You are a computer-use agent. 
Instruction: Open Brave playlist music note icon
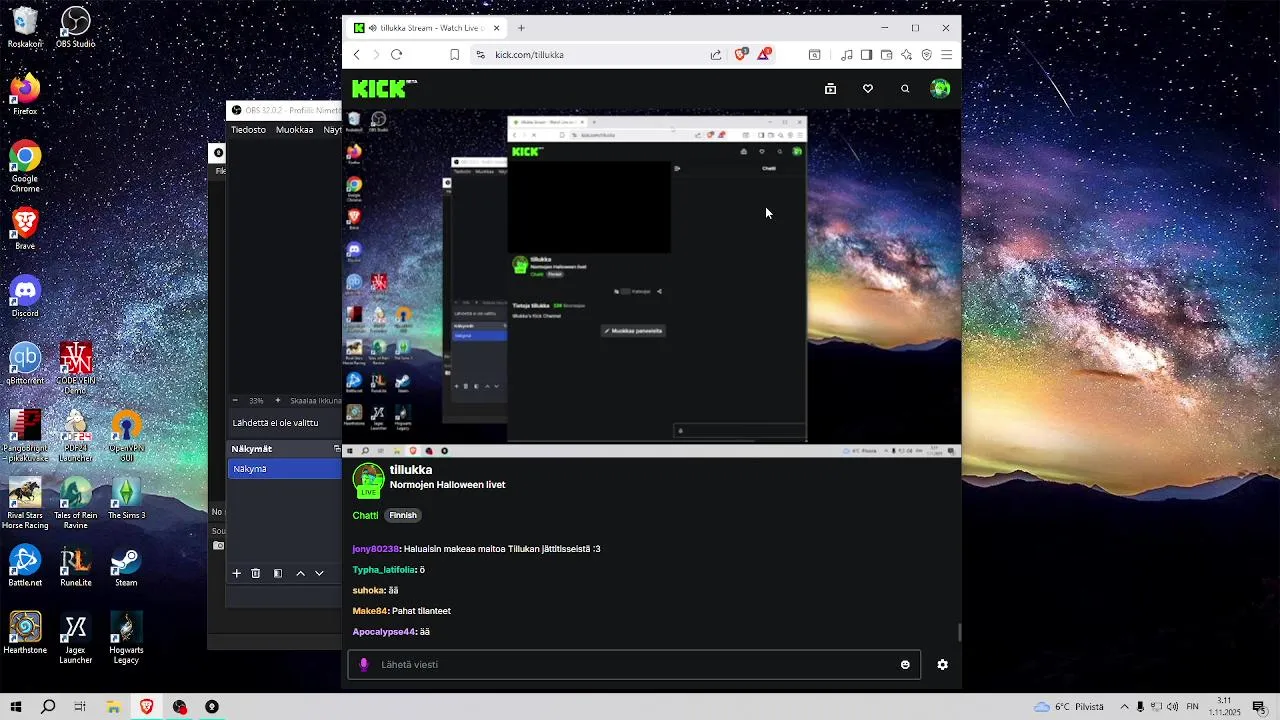(847, 55)
